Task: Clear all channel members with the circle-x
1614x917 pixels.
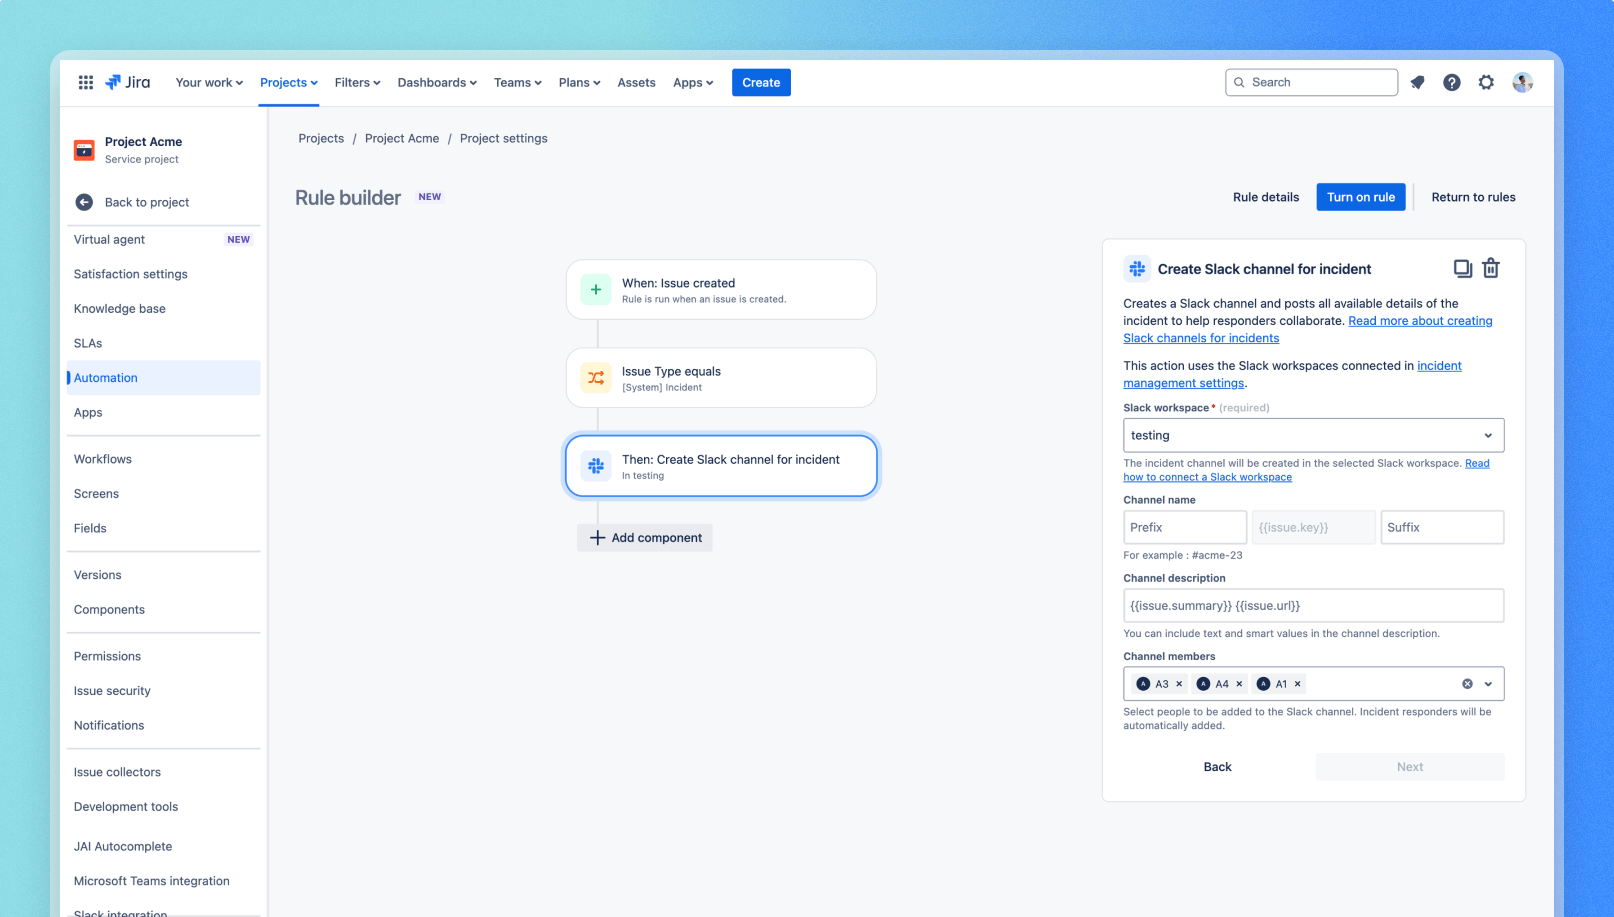Action: 1466,684
